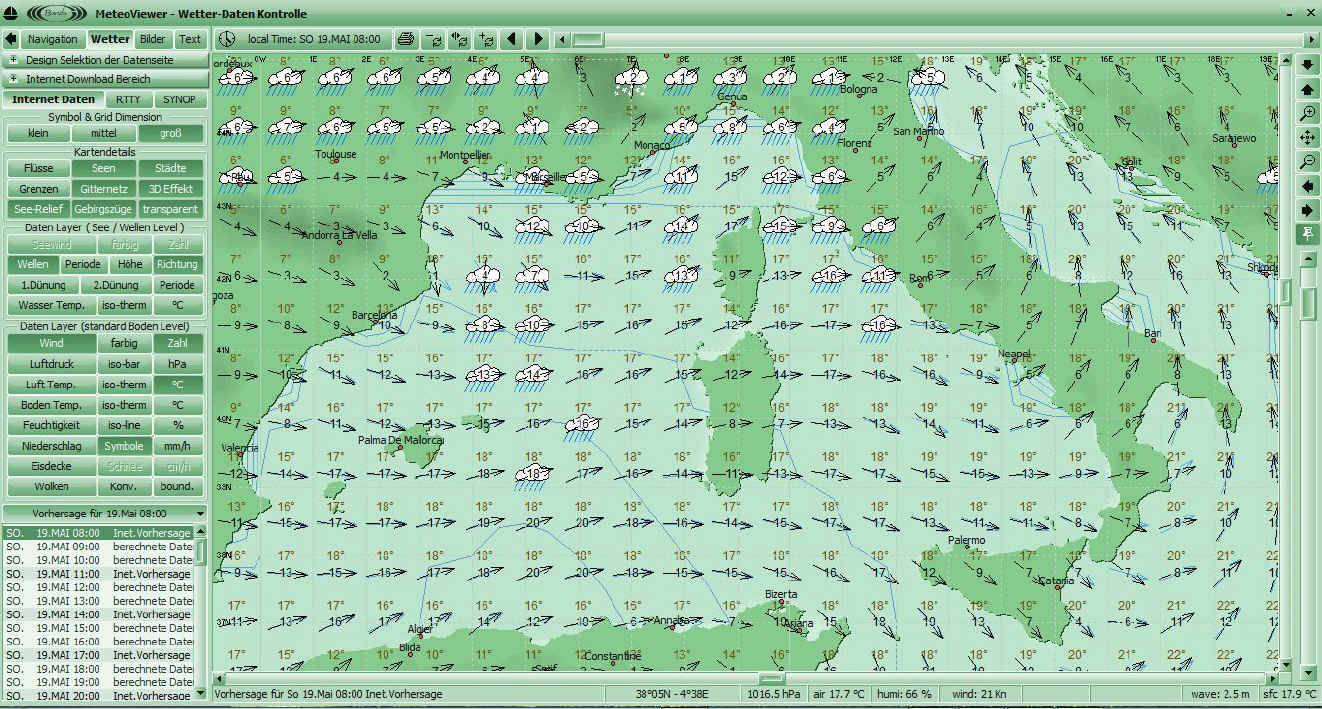The width and height of the screenshot is (1322, 709).
Task: Click the time slider left arrow
Action: pyautogui.click(x=562, y=39)
